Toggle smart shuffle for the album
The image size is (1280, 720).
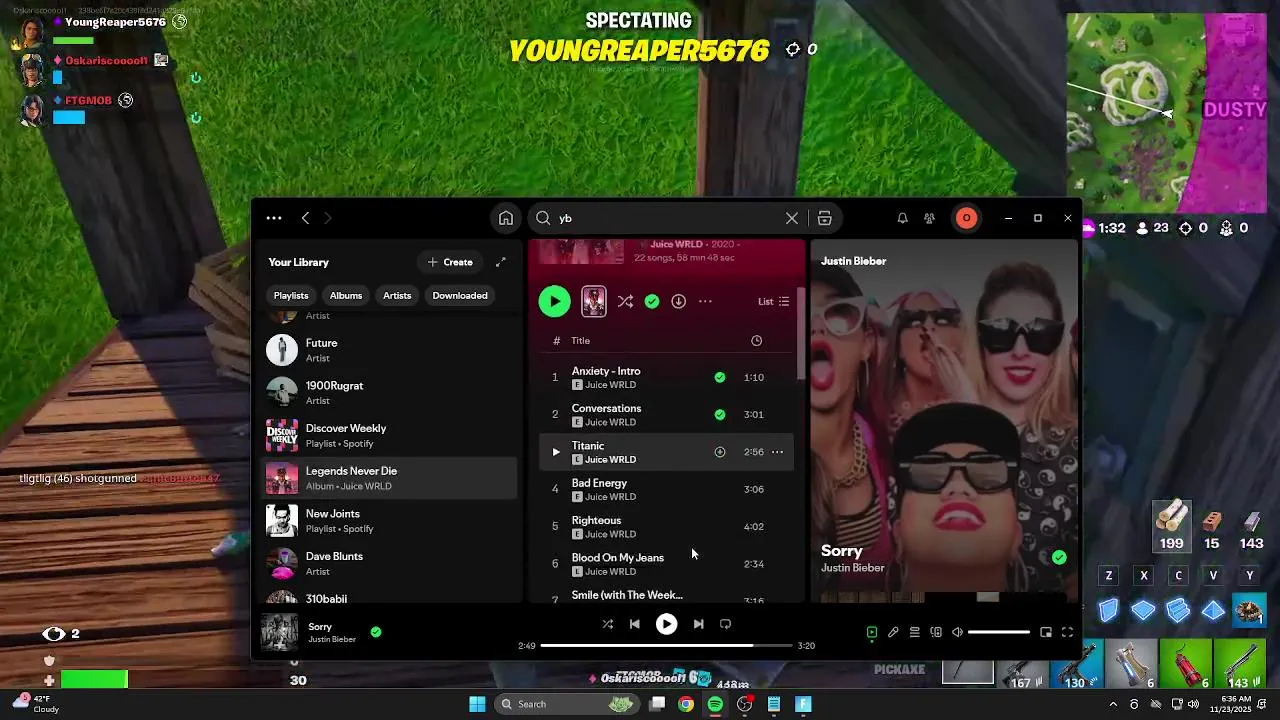(x=625, y=301)
